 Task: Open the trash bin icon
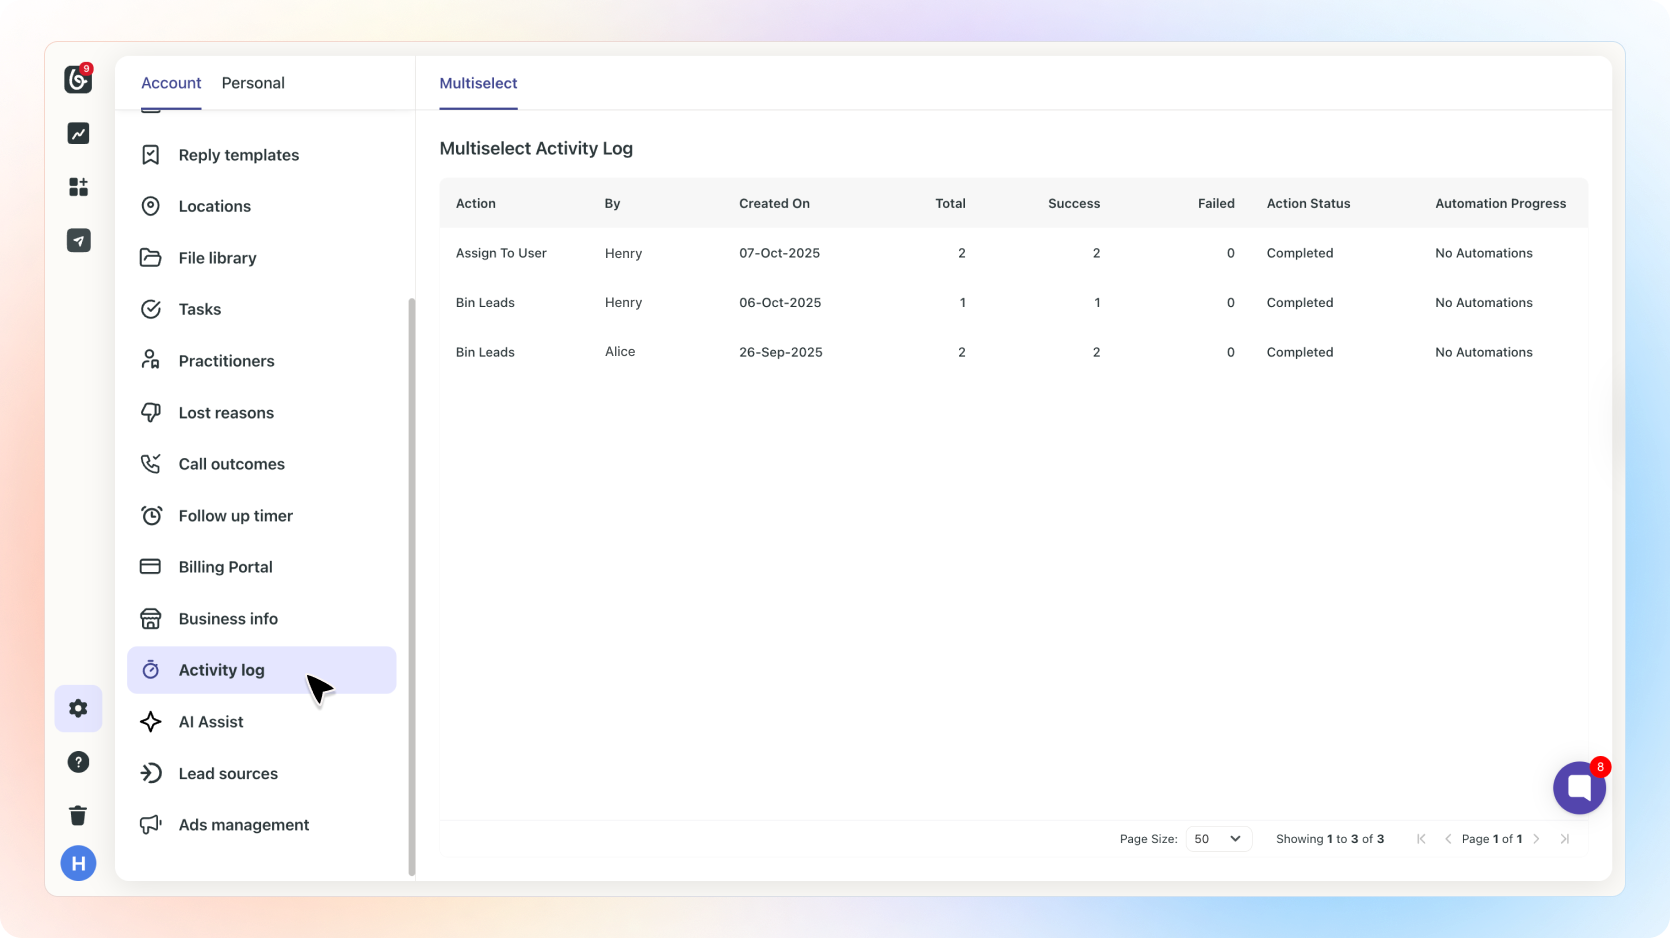(78, 815)
